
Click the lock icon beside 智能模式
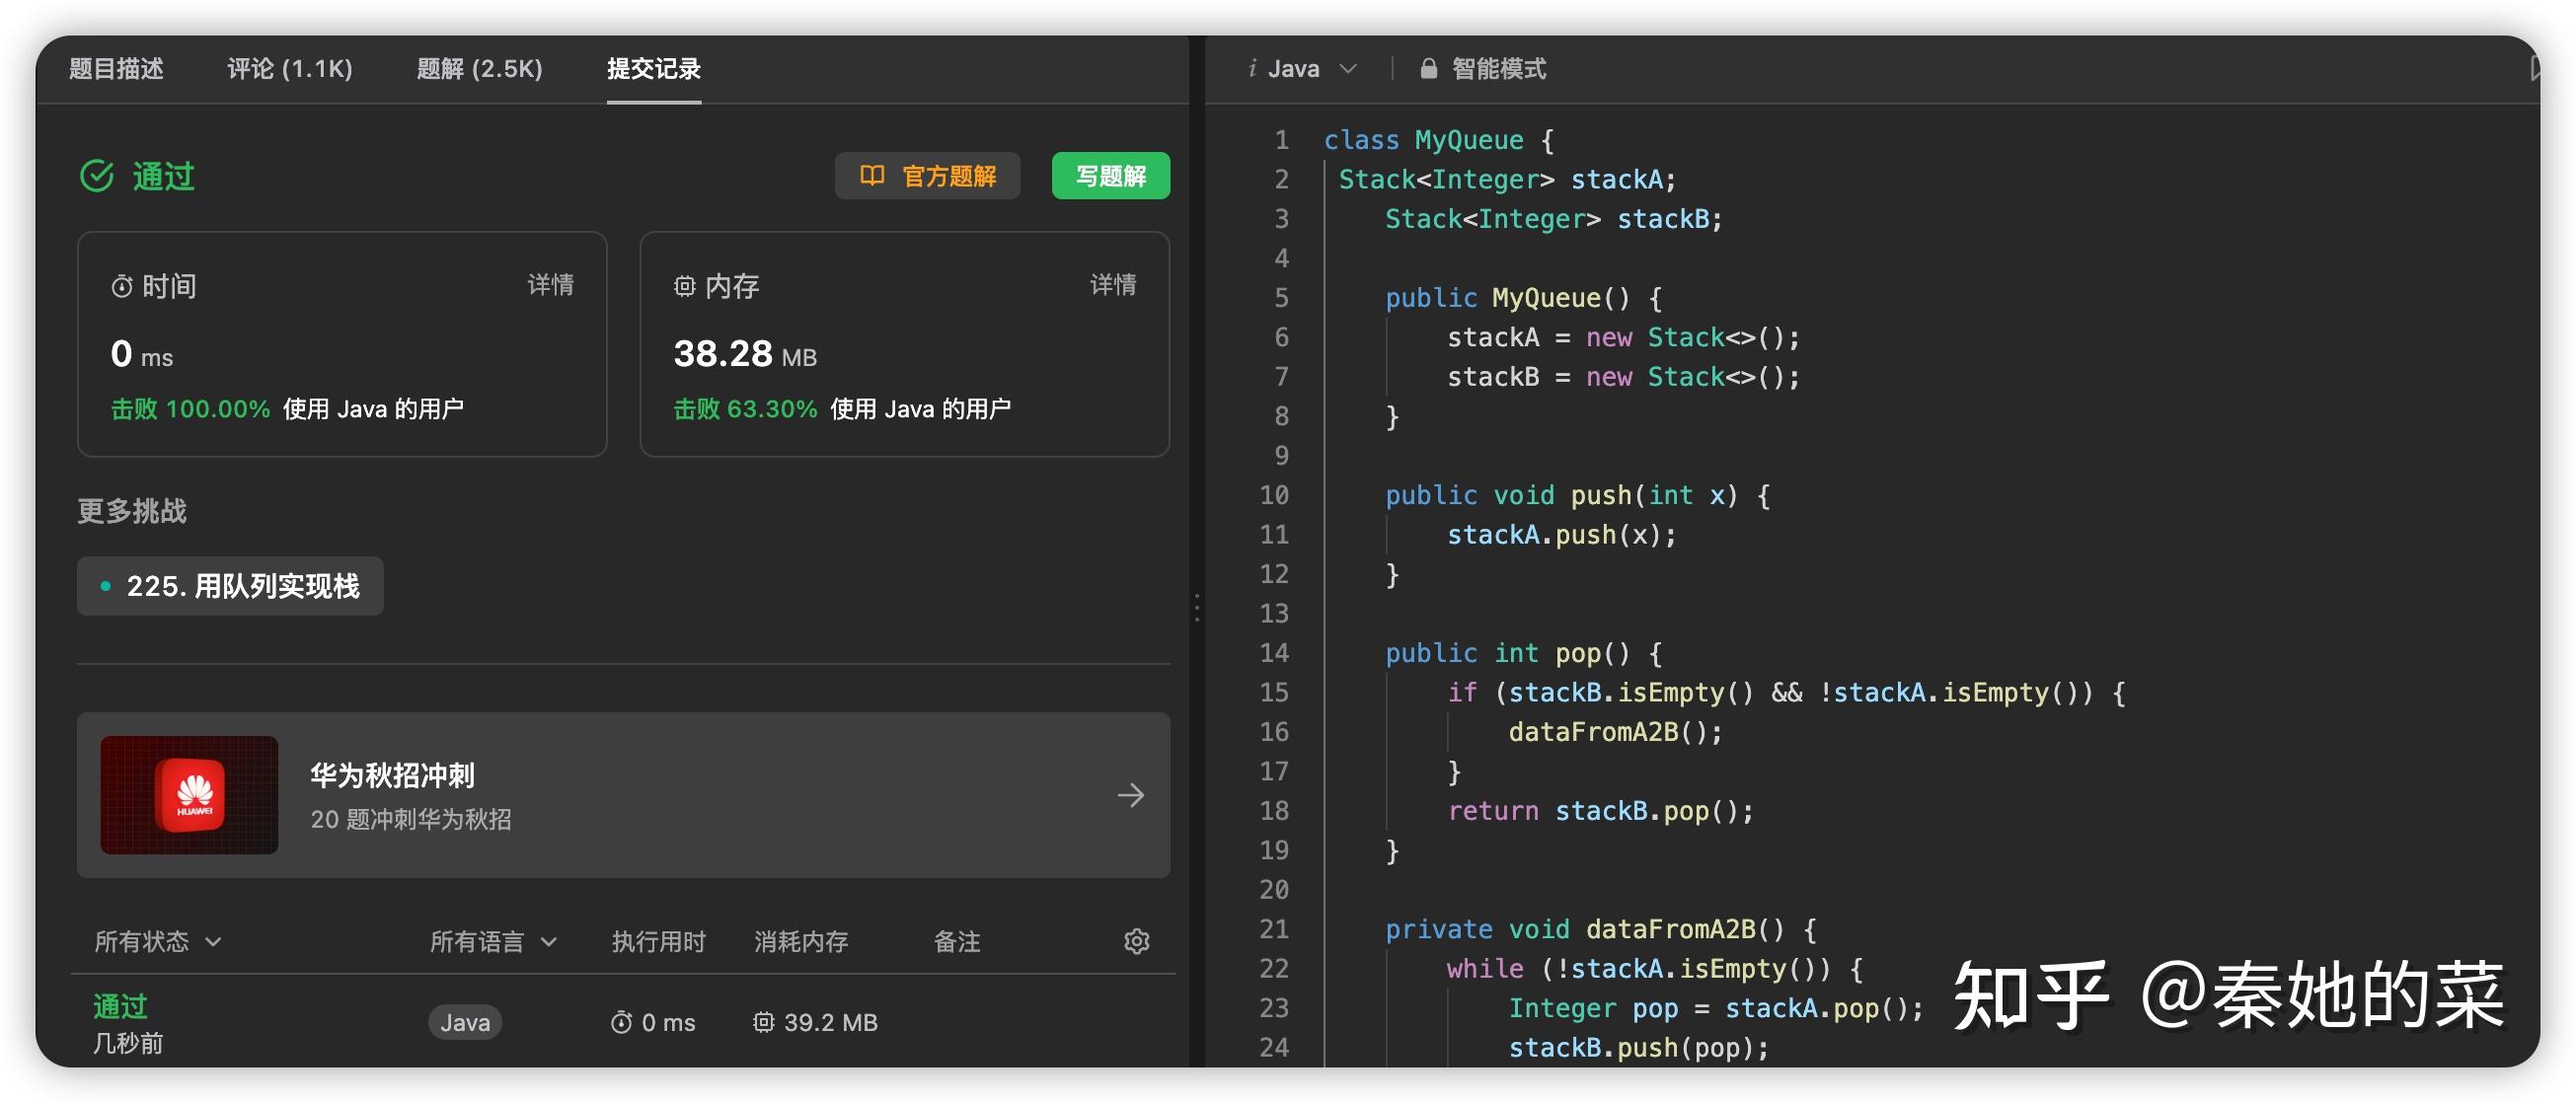coord(1429,68)
